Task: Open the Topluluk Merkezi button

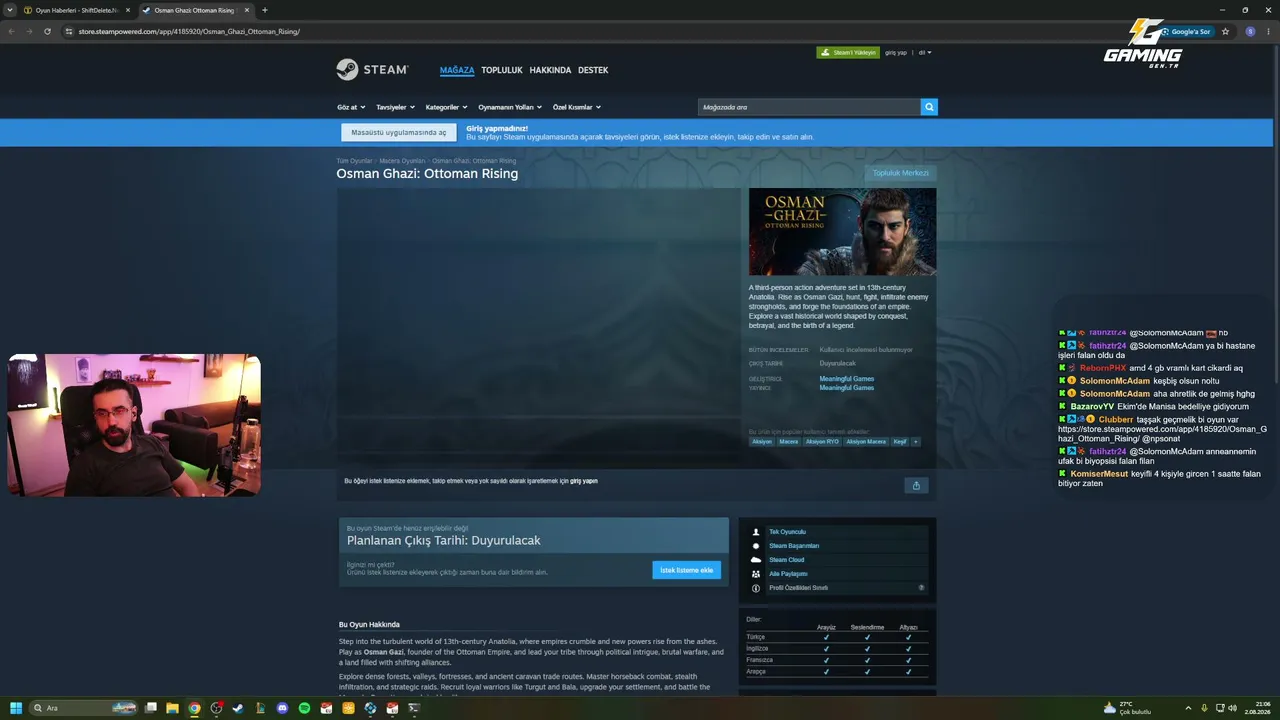Action: (901, 173)
